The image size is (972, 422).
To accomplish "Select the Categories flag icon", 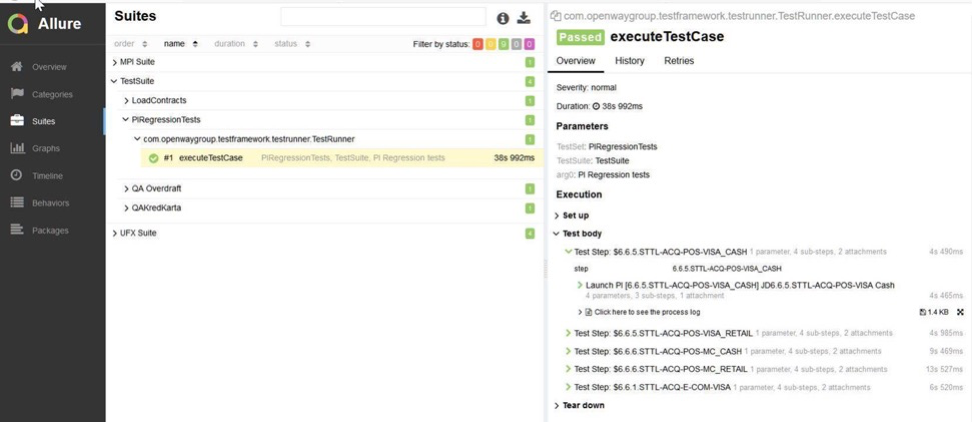I will tap(17, 94).
